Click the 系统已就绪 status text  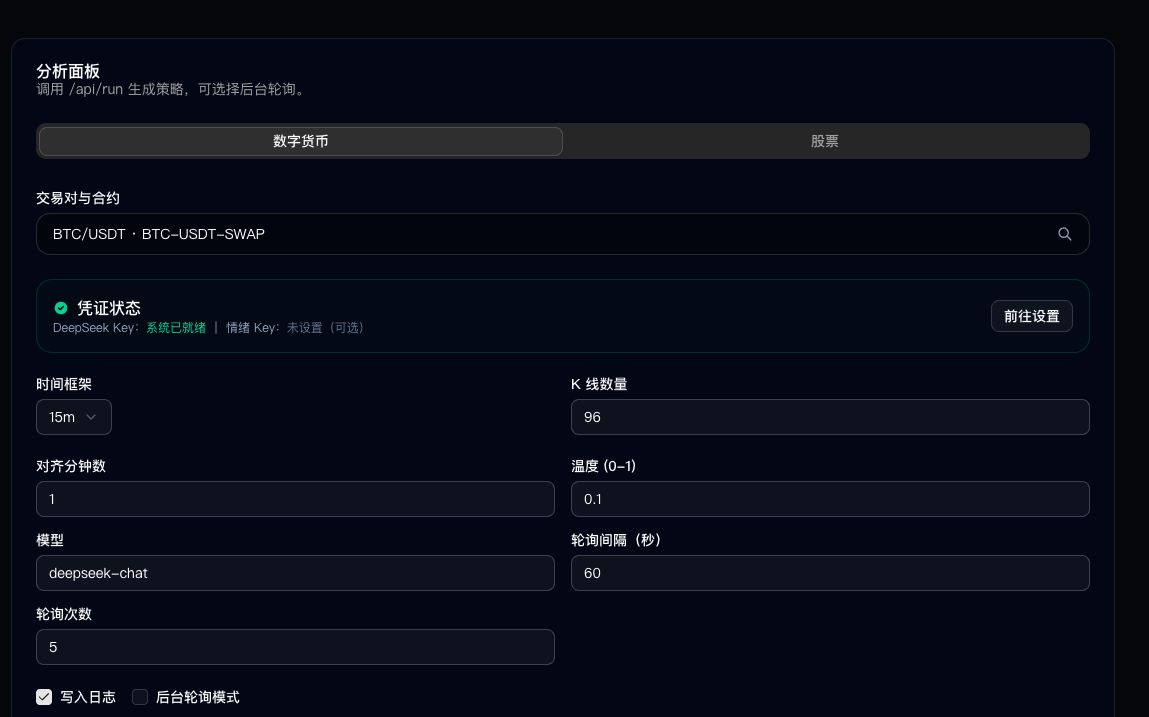(176, 328)
